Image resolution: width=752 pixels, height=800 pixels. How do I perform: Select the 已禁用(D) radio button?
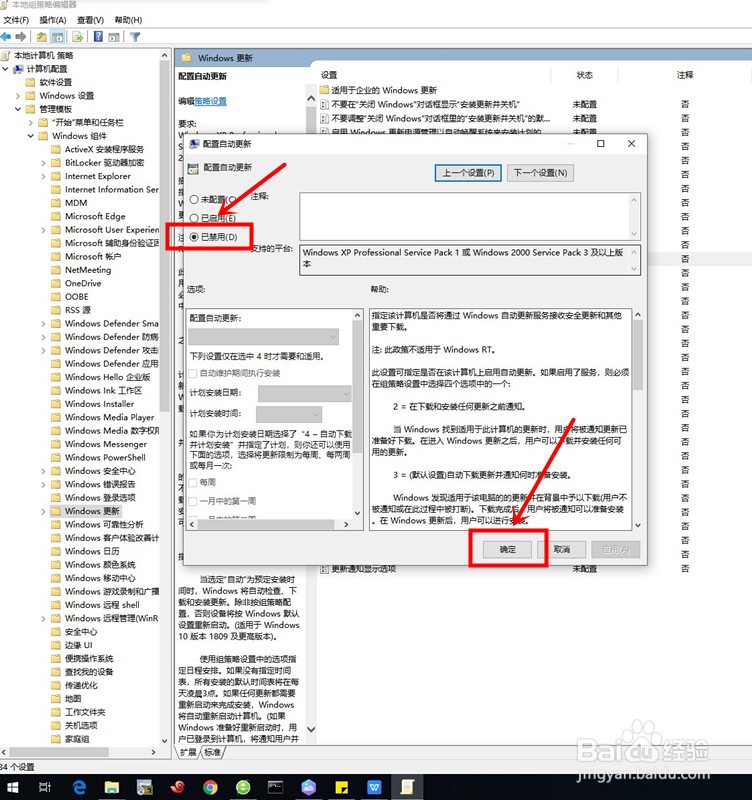point(194,237)
